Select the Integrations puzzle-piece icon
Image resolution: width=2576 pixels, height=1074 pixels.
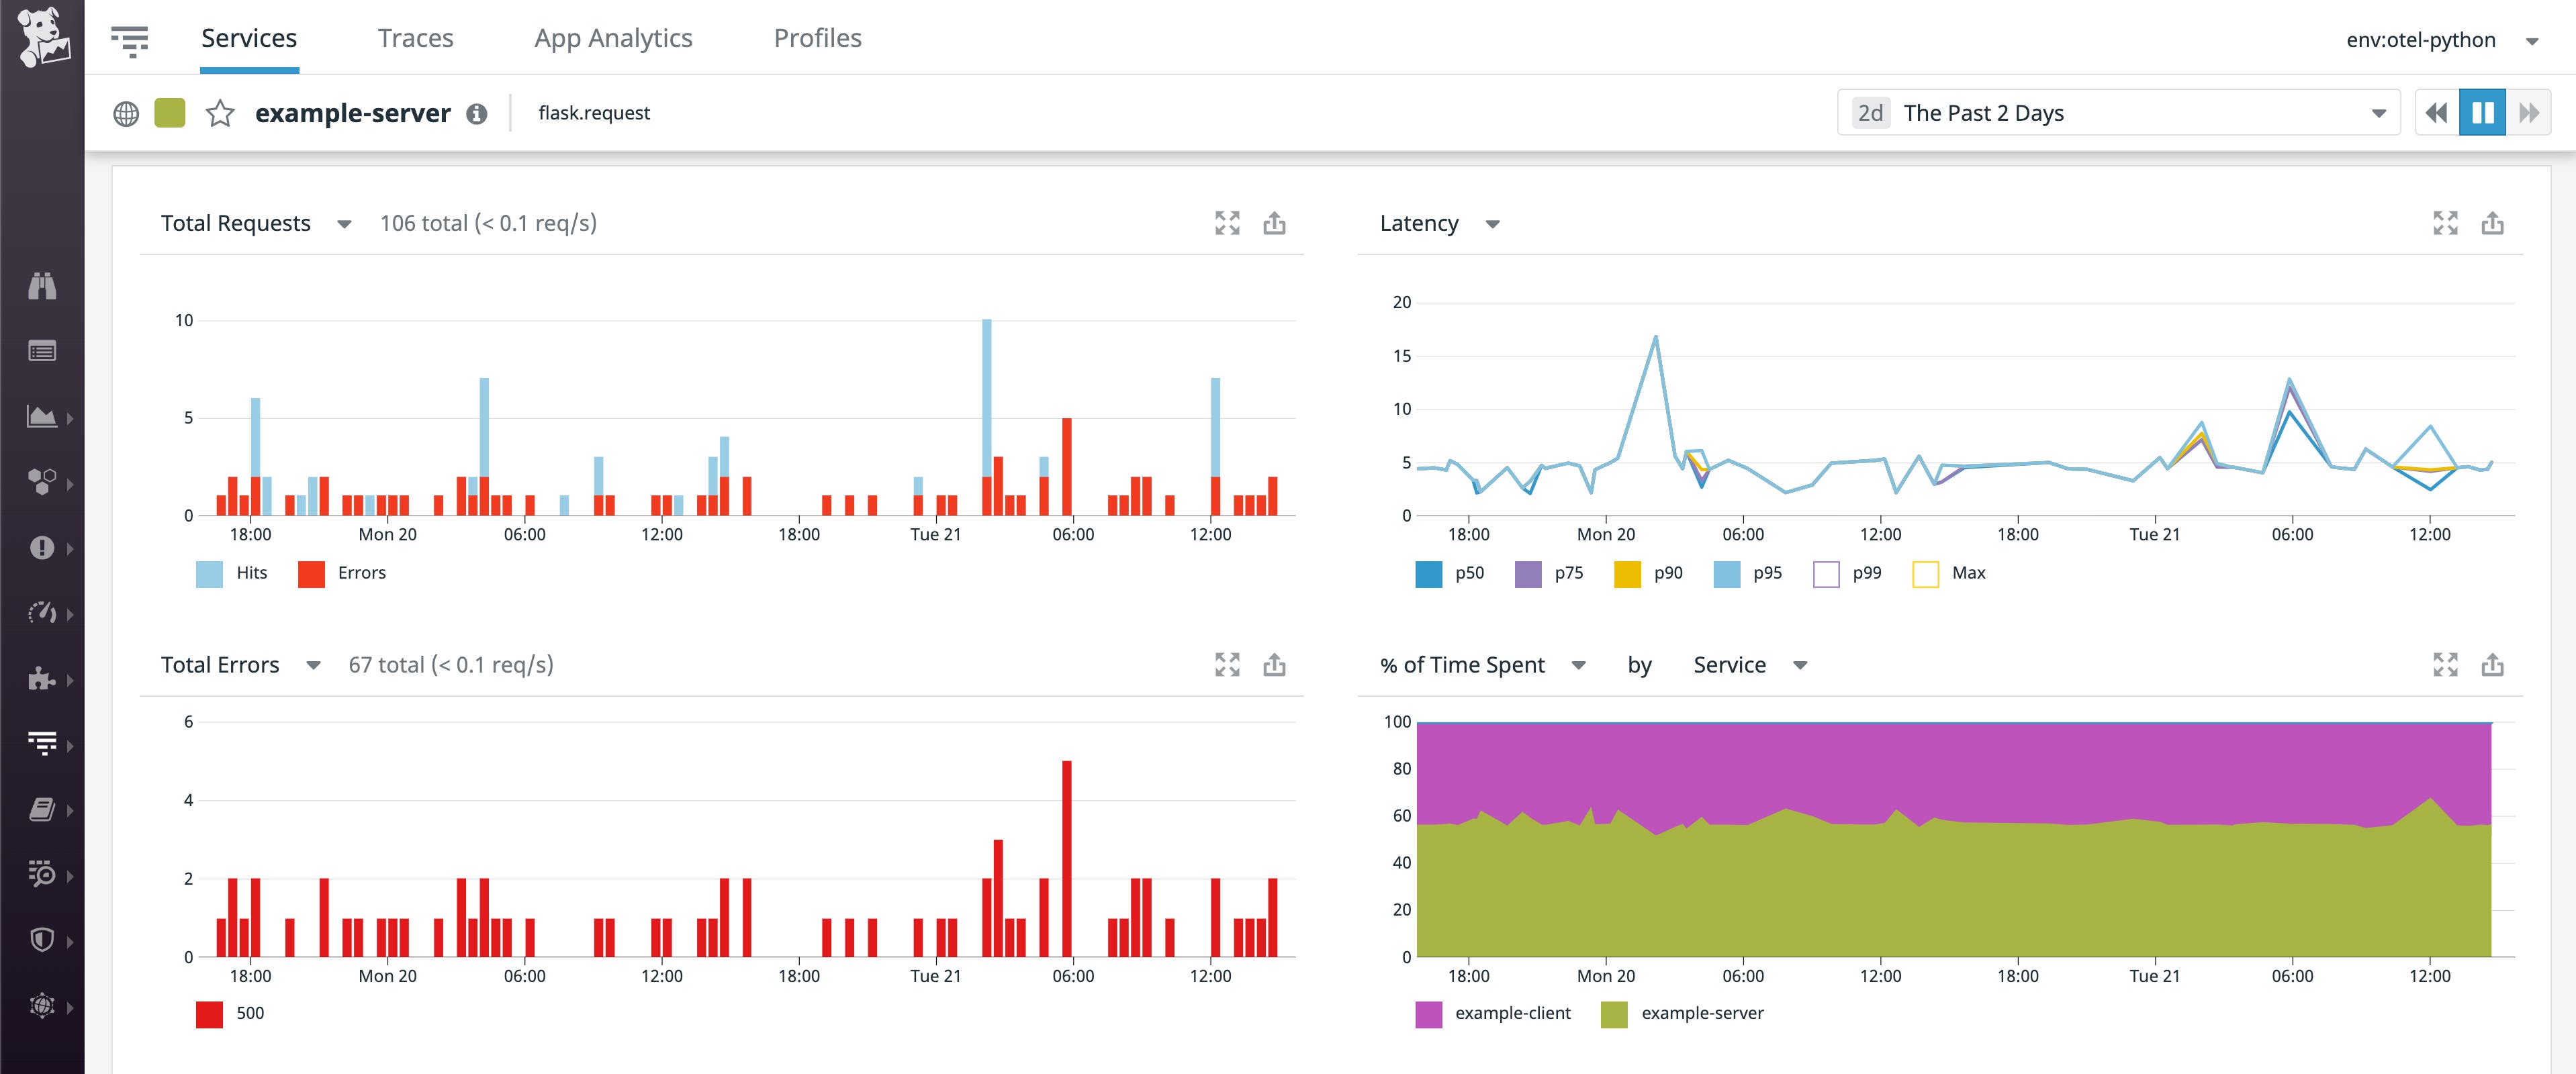[42, 678]
